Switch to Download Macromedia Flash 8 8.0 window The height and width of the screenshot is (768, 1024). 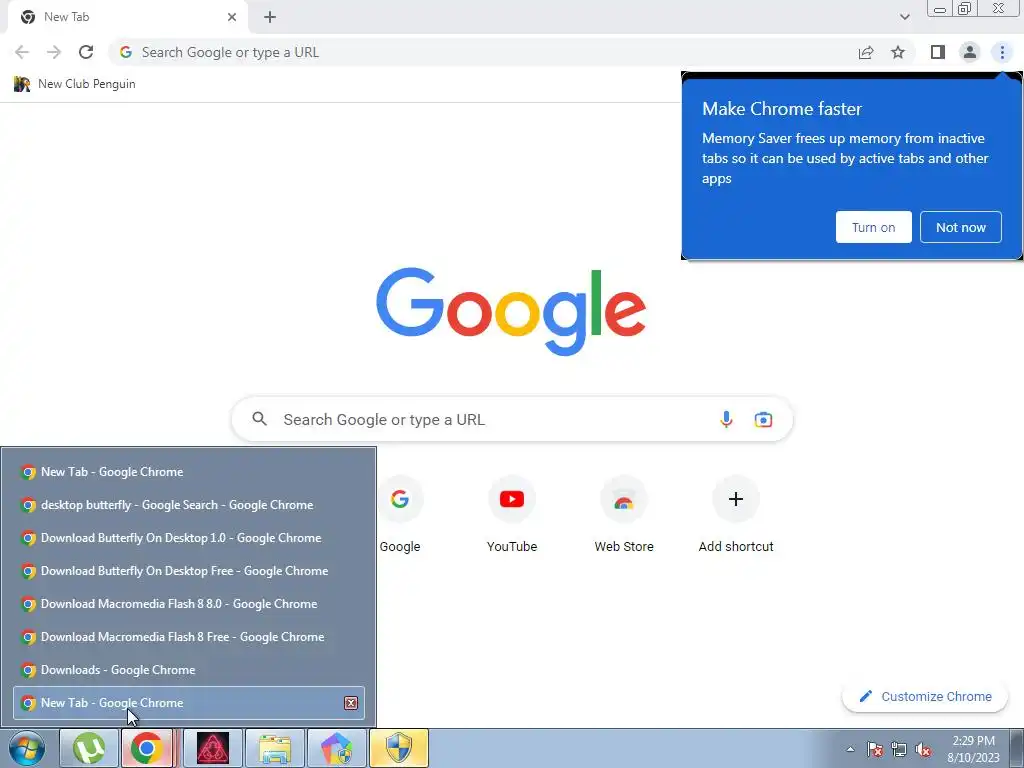click(x=189, y=603)
